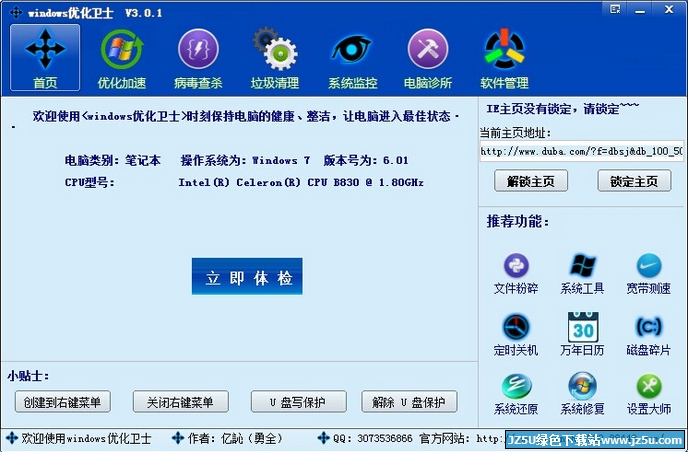688x452 pixels.
Task: Click the homepage address input field
Action: click(582, 151)
